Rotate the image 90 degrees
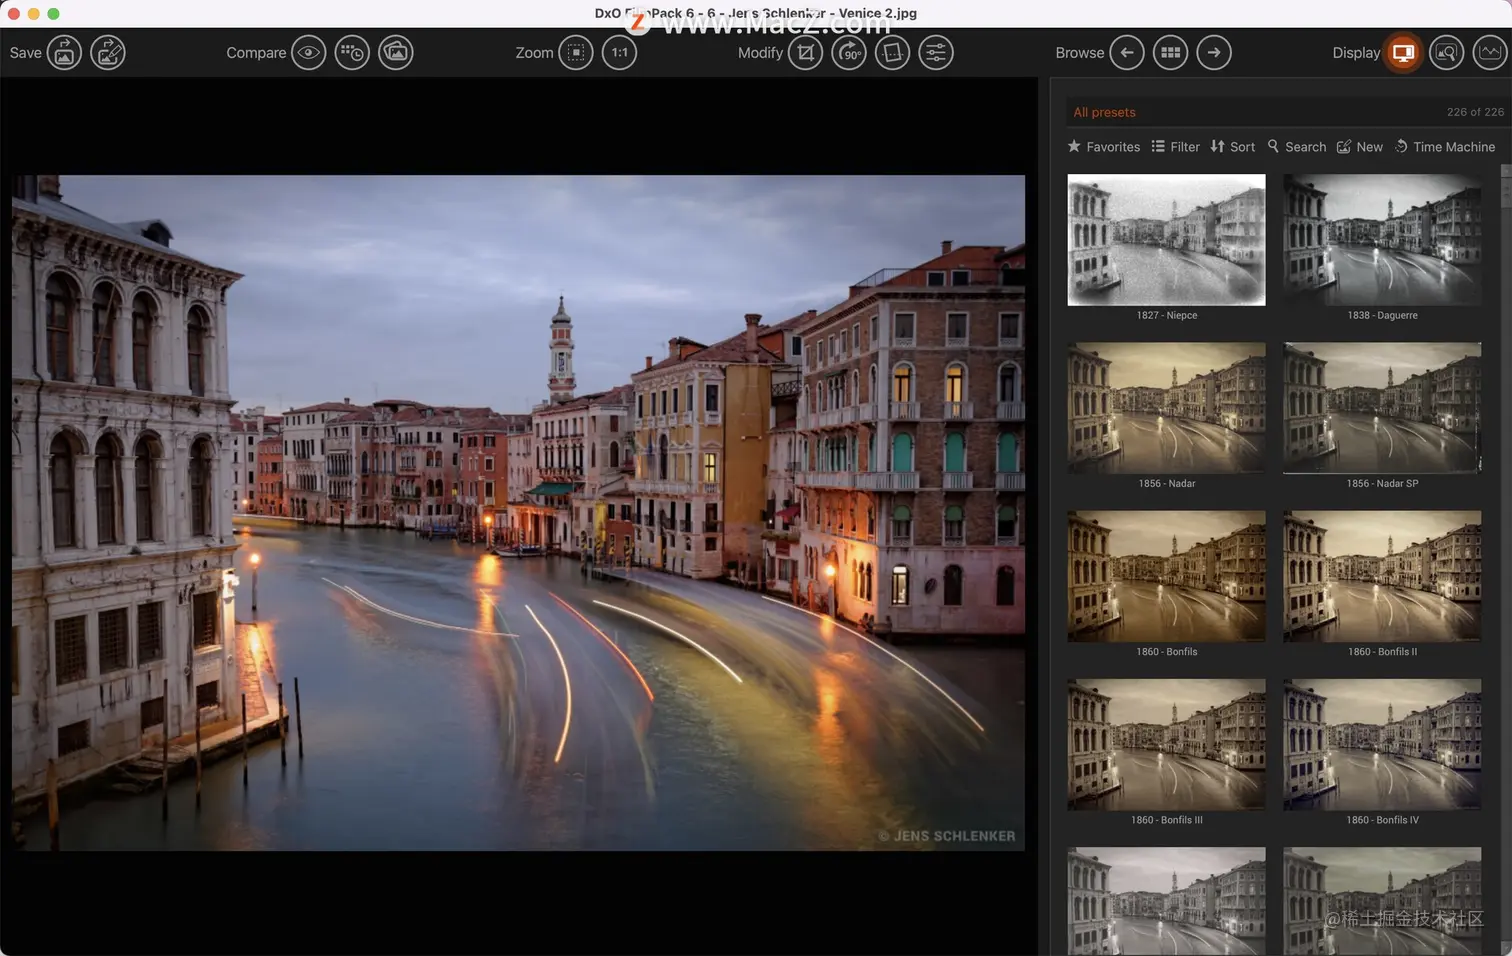 click(849, 53)
